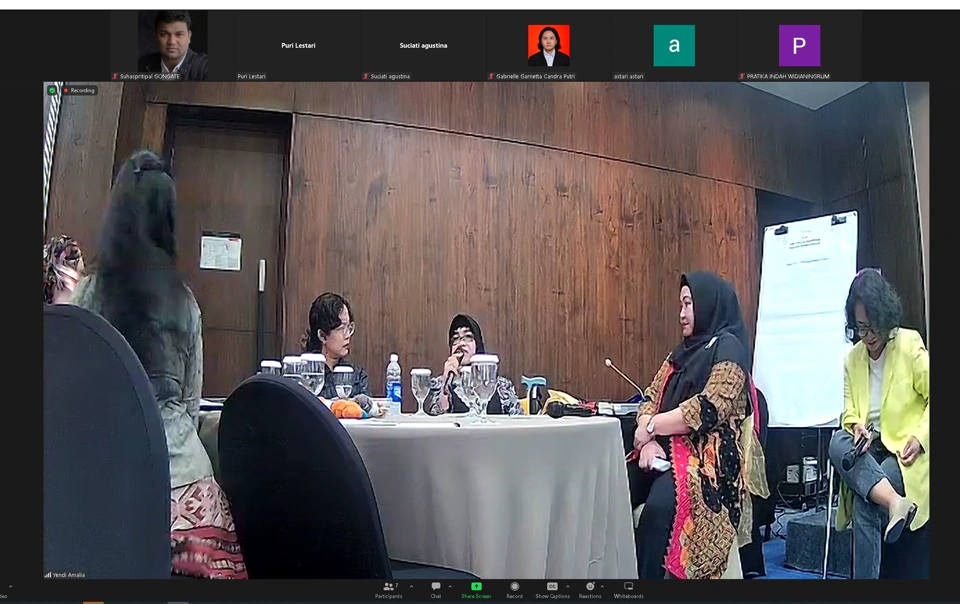Select Suhaspritipal GONGATE's video thumbnail
This screenshot has width=960, height=604.
coord(172,45)
